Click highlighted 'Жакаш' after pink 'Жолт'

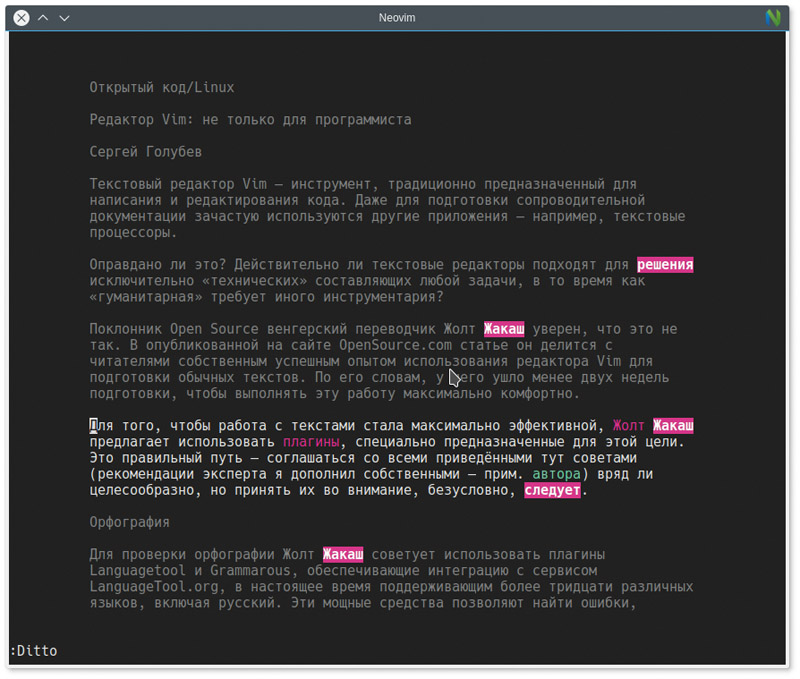pos(673,425)
